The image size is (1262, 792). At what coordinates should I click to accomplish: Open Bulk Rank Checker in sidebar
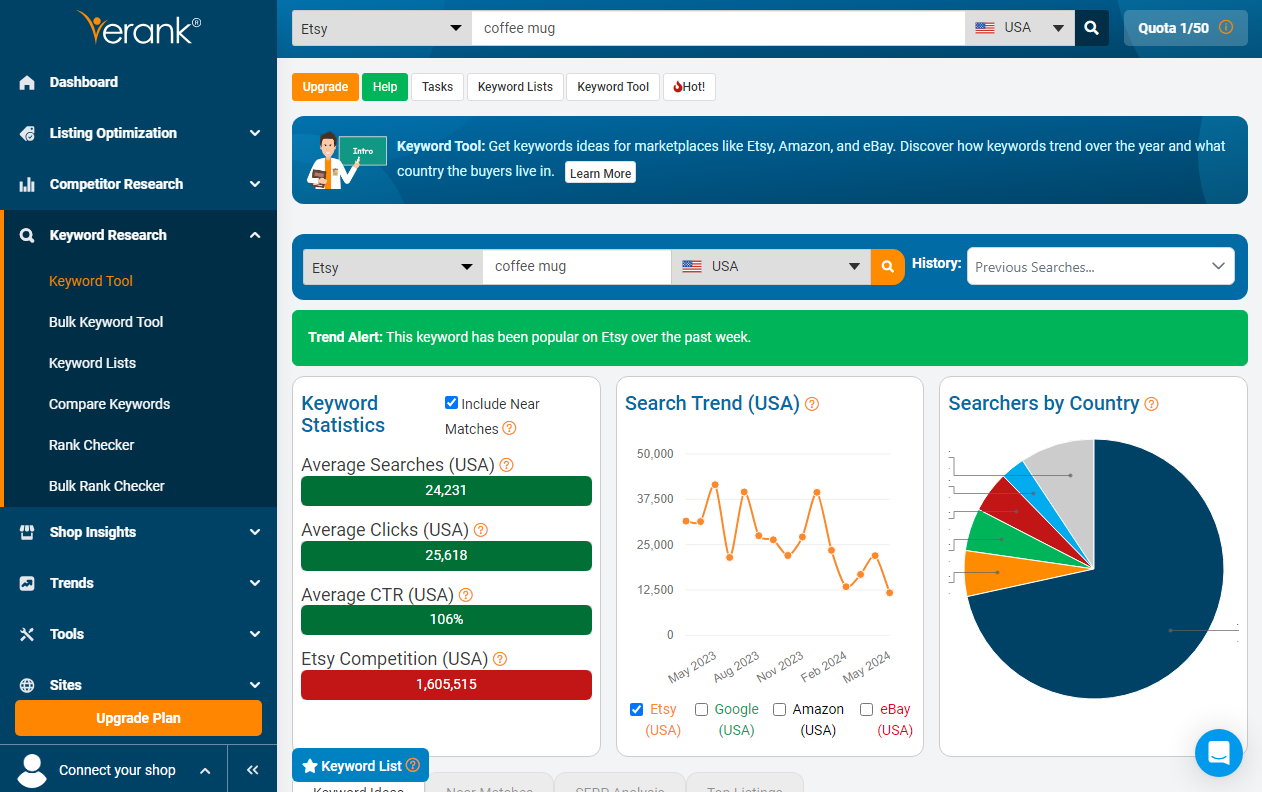point(107,486)
